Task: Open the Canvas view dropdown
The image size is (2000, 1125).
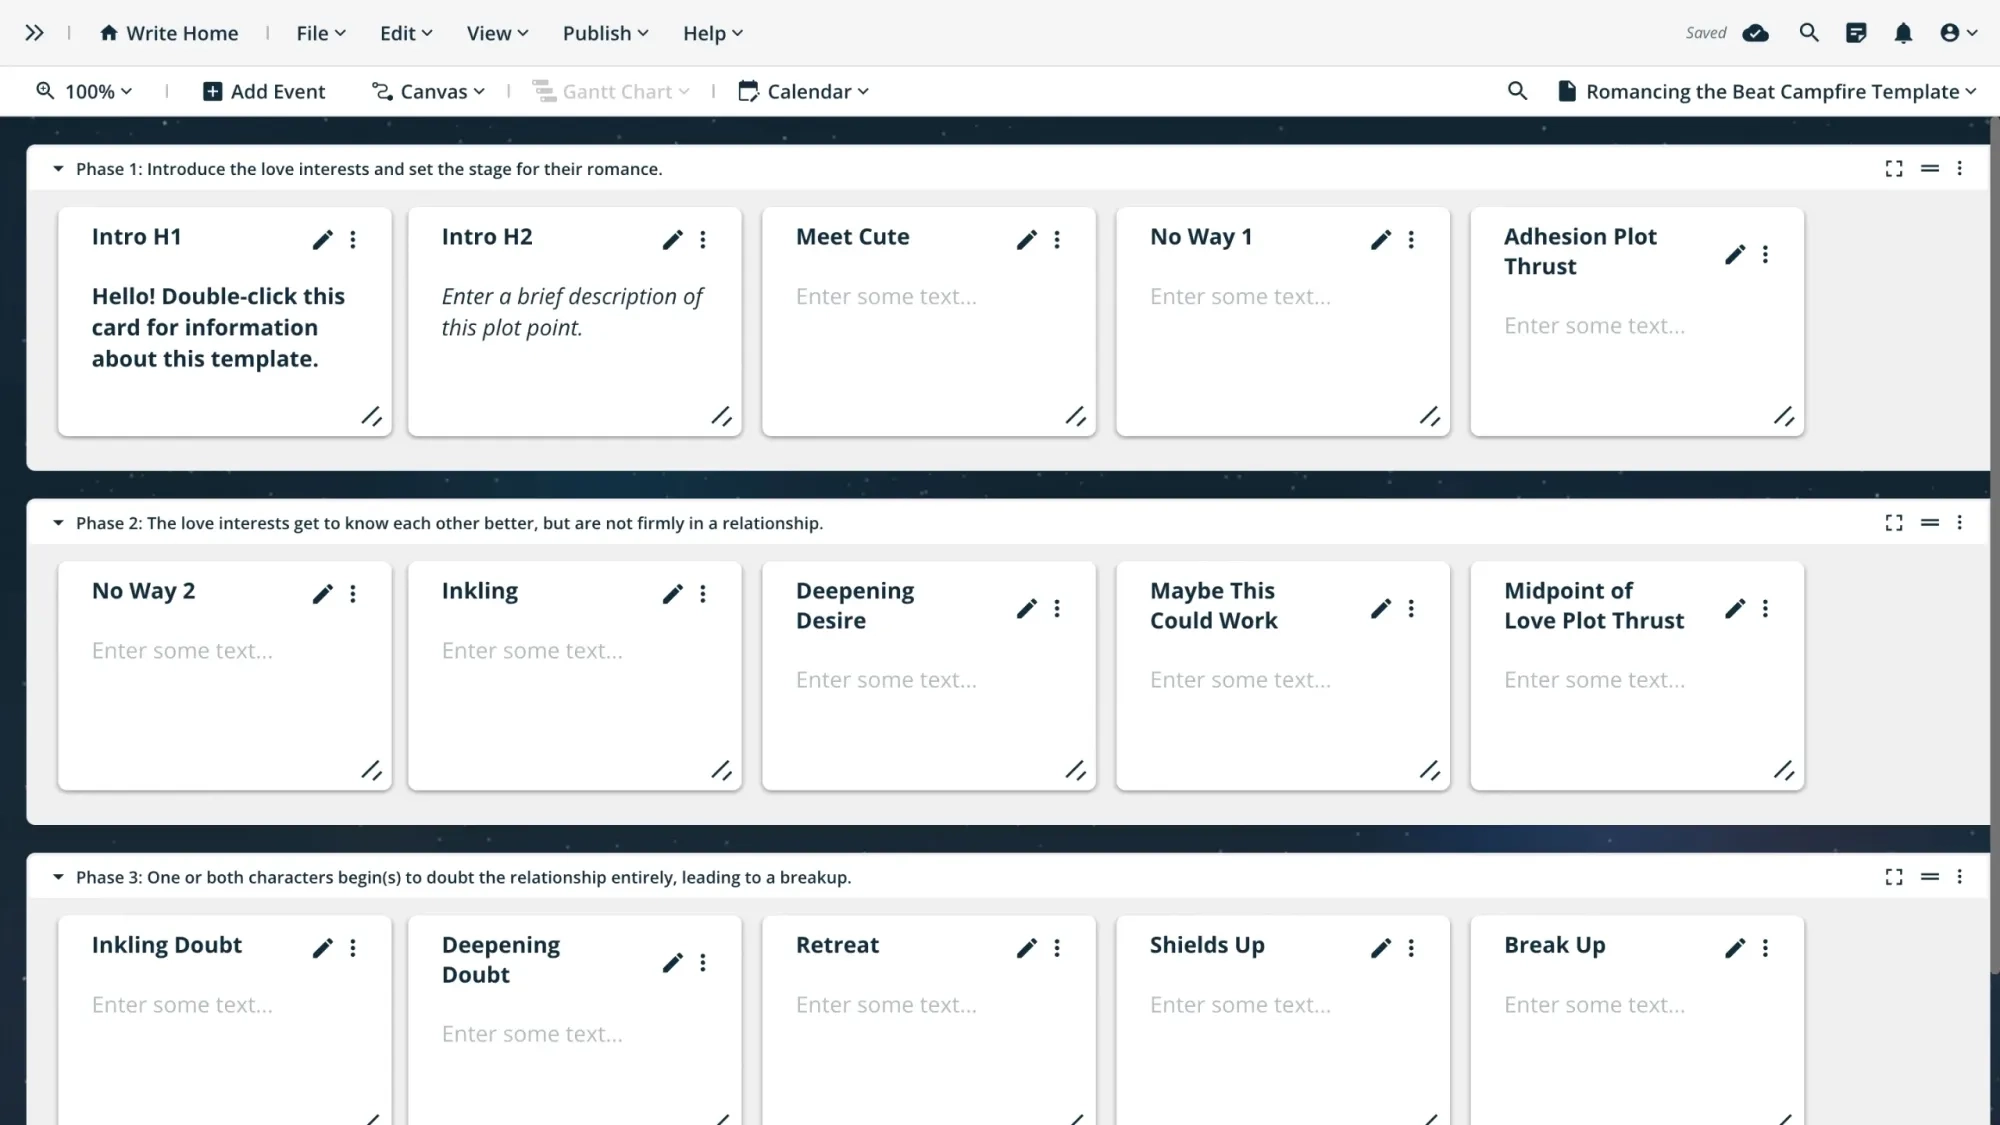Action: click(428, 91)
